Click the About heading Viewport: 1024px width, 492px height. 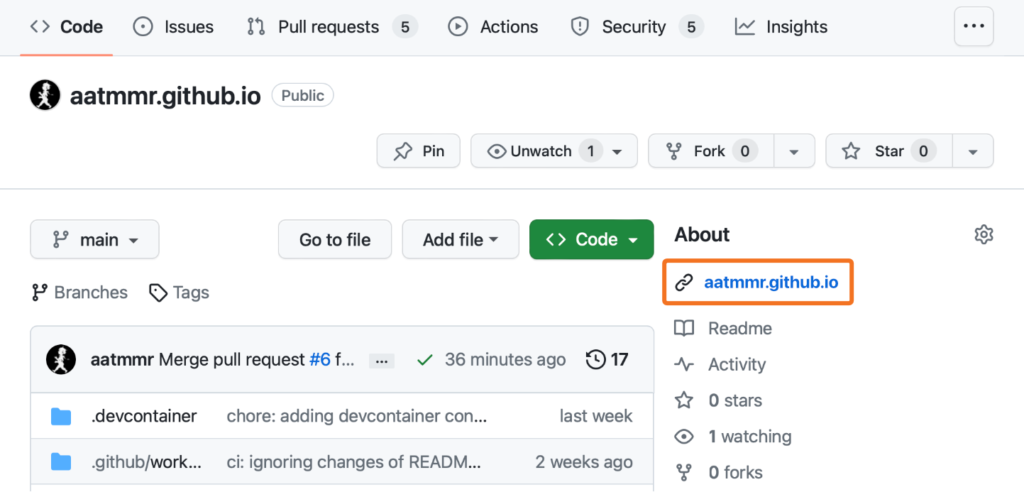point(702,234)
